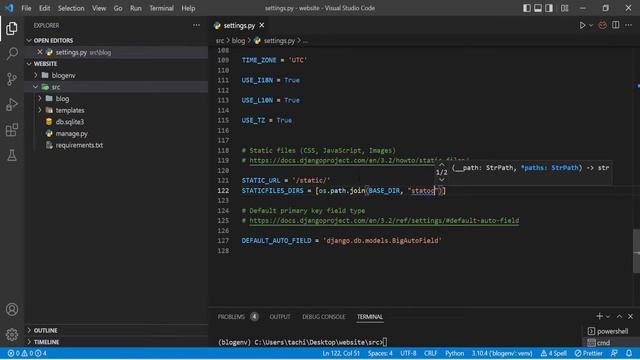The image size is (640, 360).
Task: Open the Help menu
Action: click(x=188, y=8)
